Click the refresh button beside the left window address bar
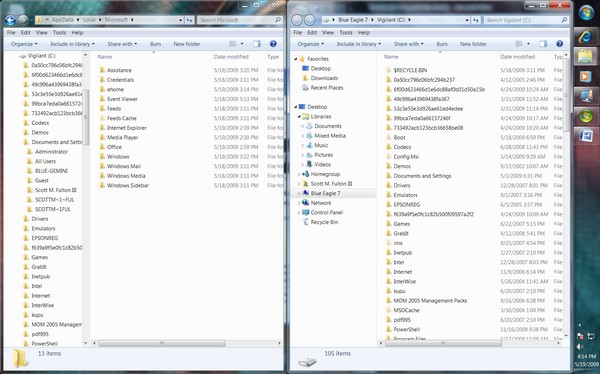The image size is (600, 374). pyautogui.click(x=190, y=20)
